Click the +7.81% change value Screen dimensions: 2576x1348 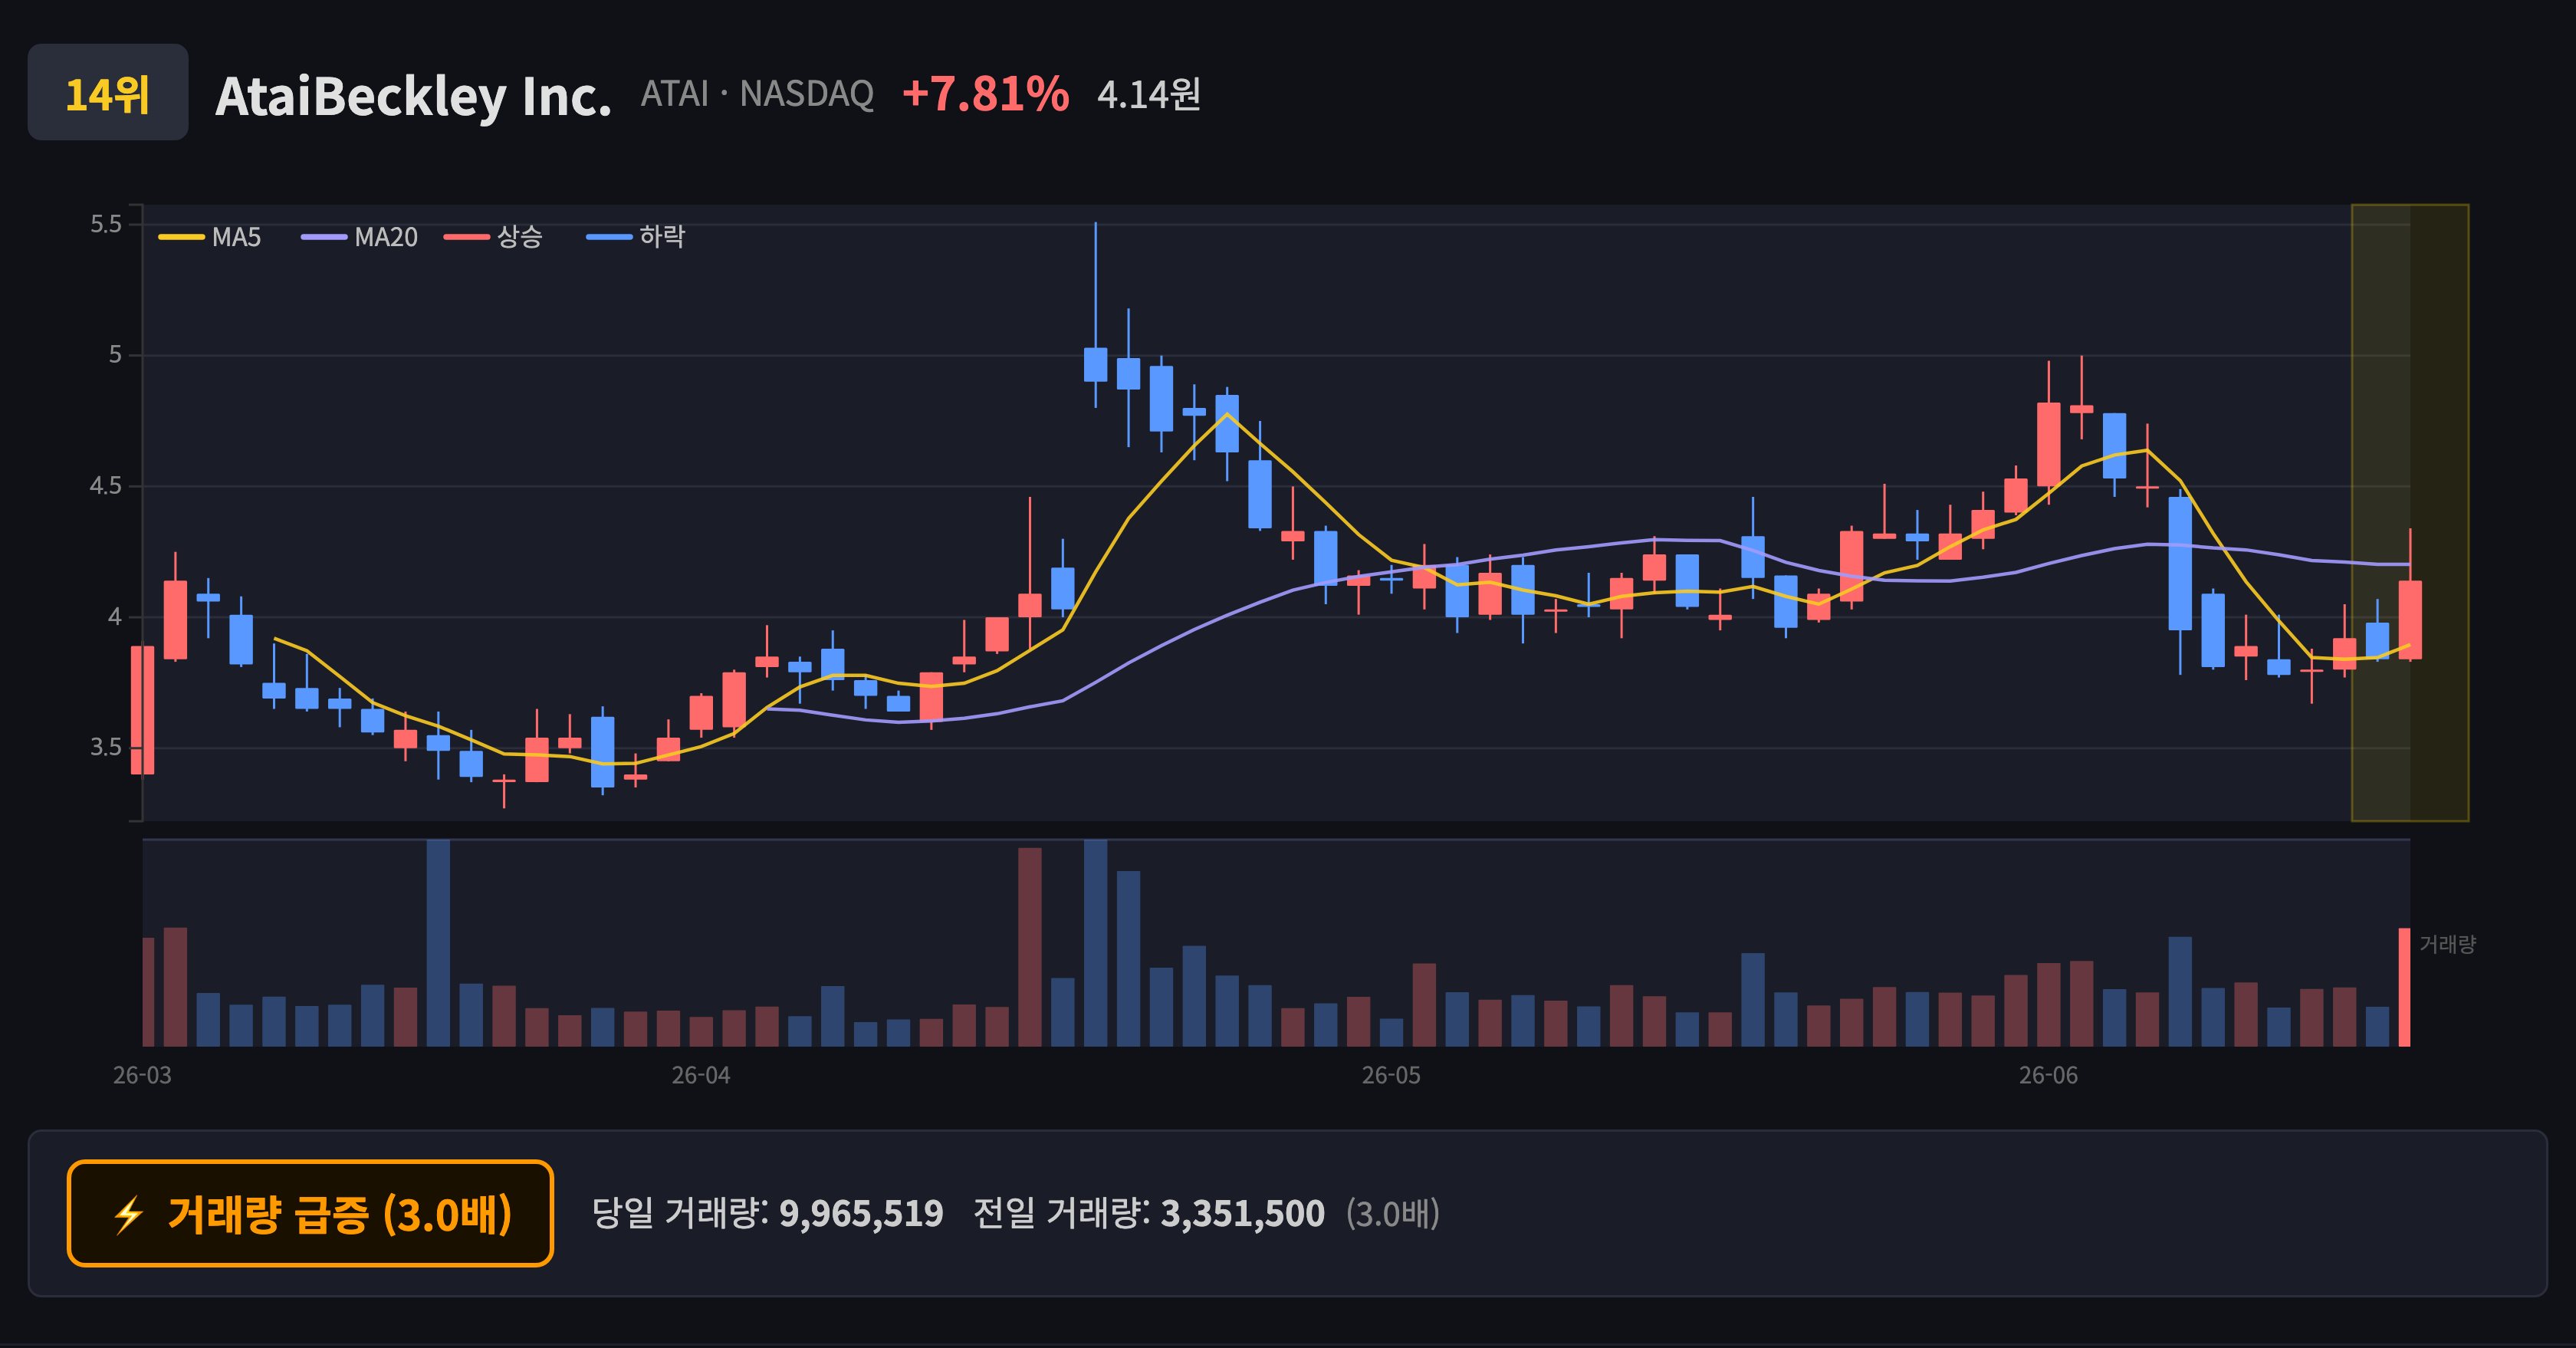pos(985,94)
